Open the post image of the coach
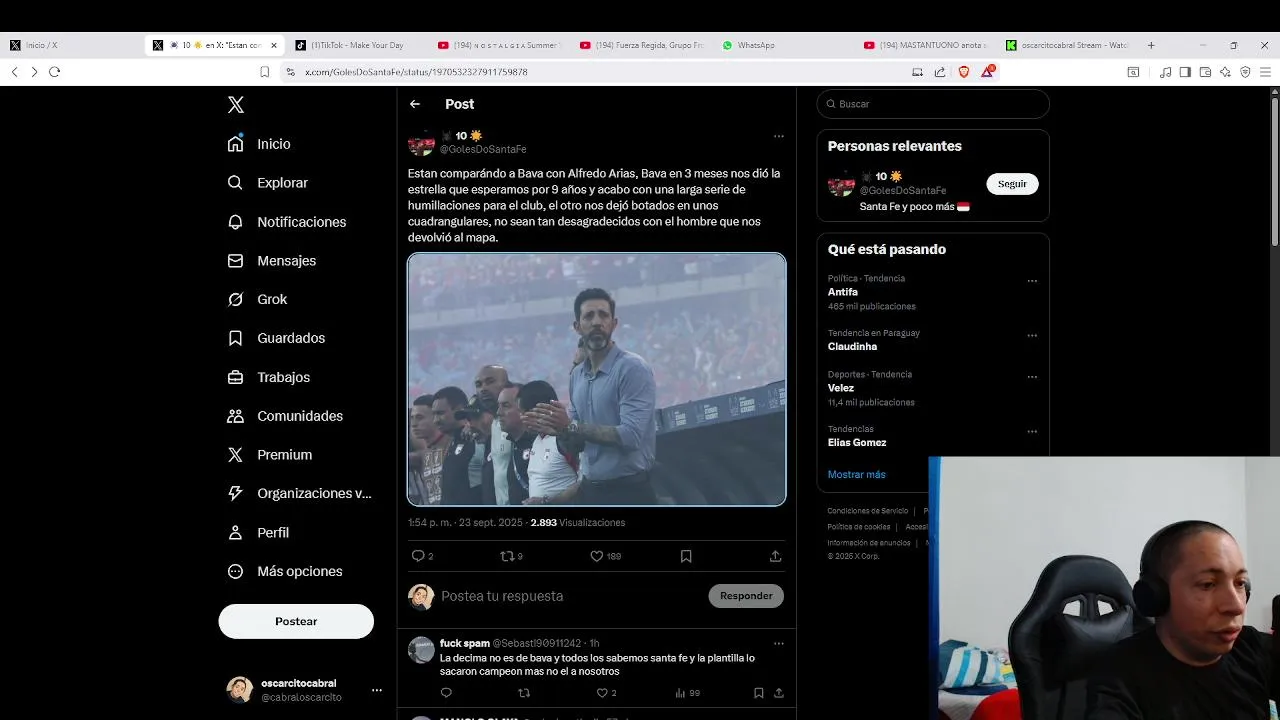Viewport: 1280px width, 720px height. [x=597, y=379]
